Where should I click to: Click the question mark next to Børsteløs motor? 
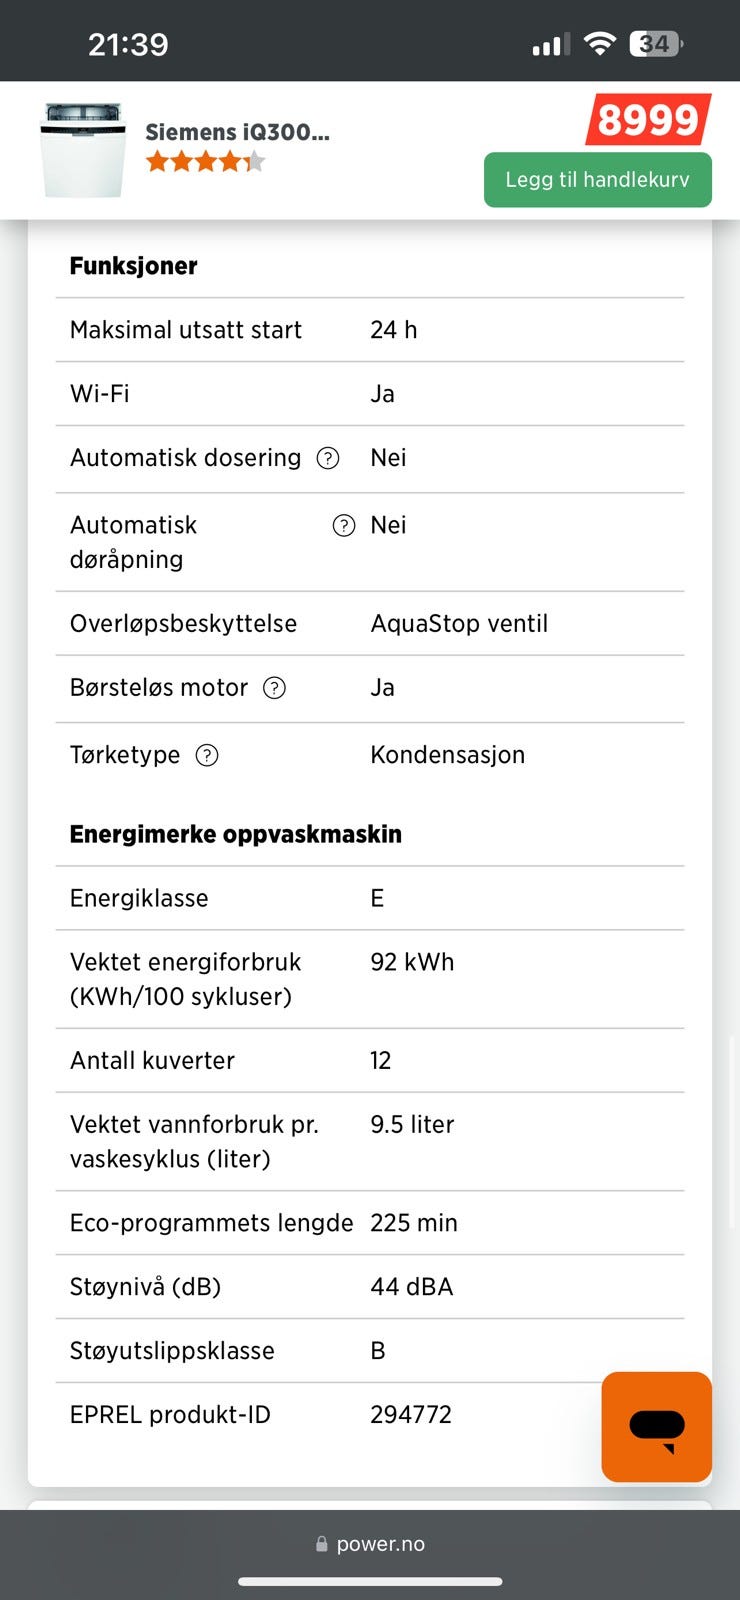tap(274, 688)
